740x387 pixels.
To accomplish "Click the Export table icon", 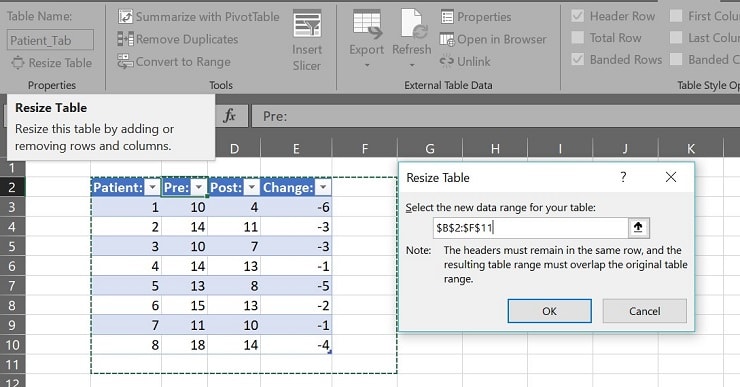I will [x=367, y=25].
